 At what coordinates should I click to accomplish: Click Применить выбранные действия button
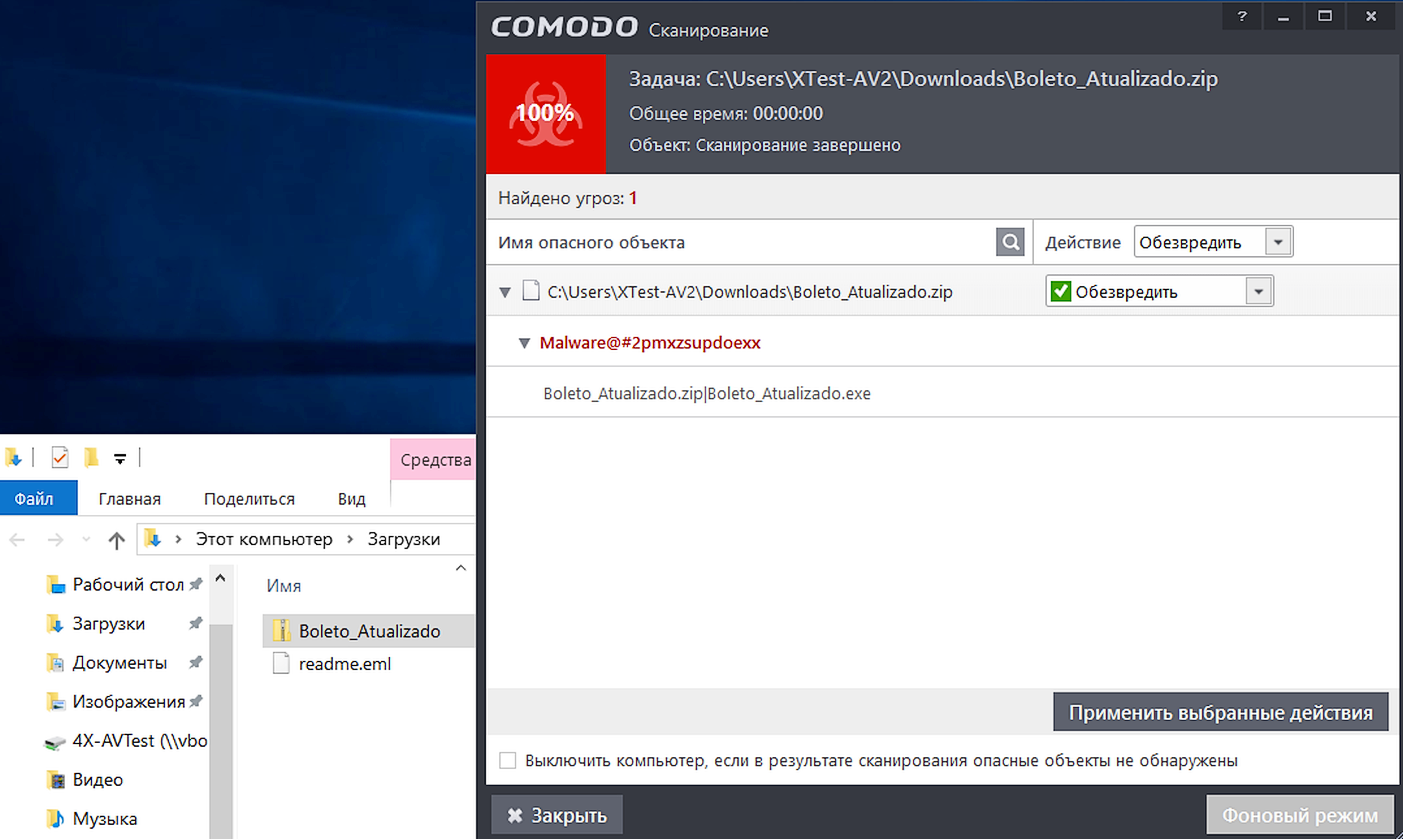click(1220, 713)
